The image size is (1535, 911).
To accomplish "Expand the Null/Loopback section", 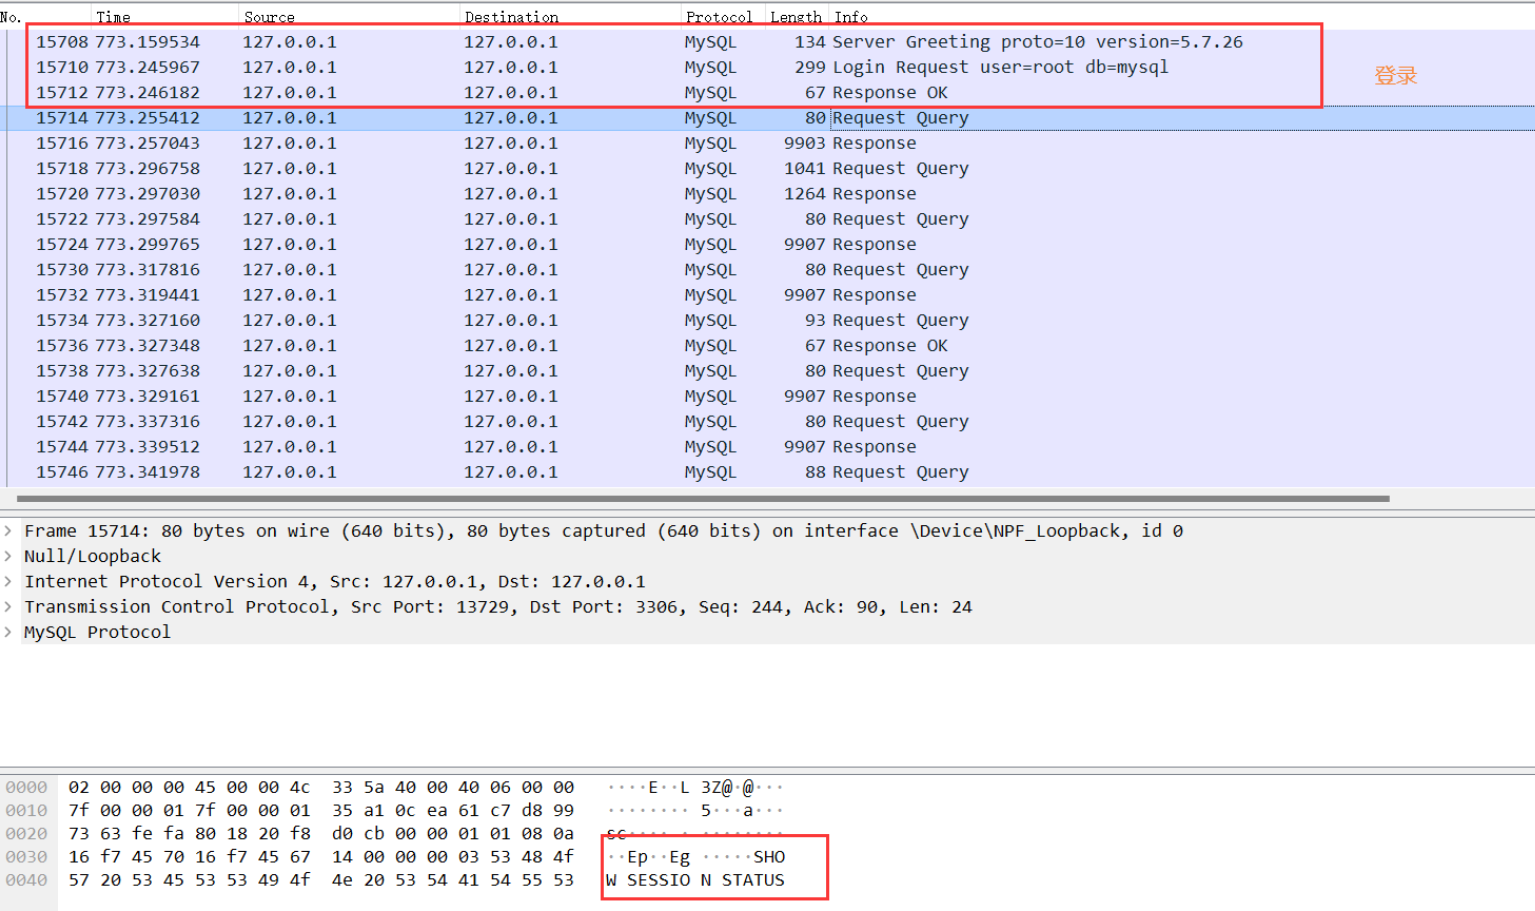I will [x=10, y=556].
